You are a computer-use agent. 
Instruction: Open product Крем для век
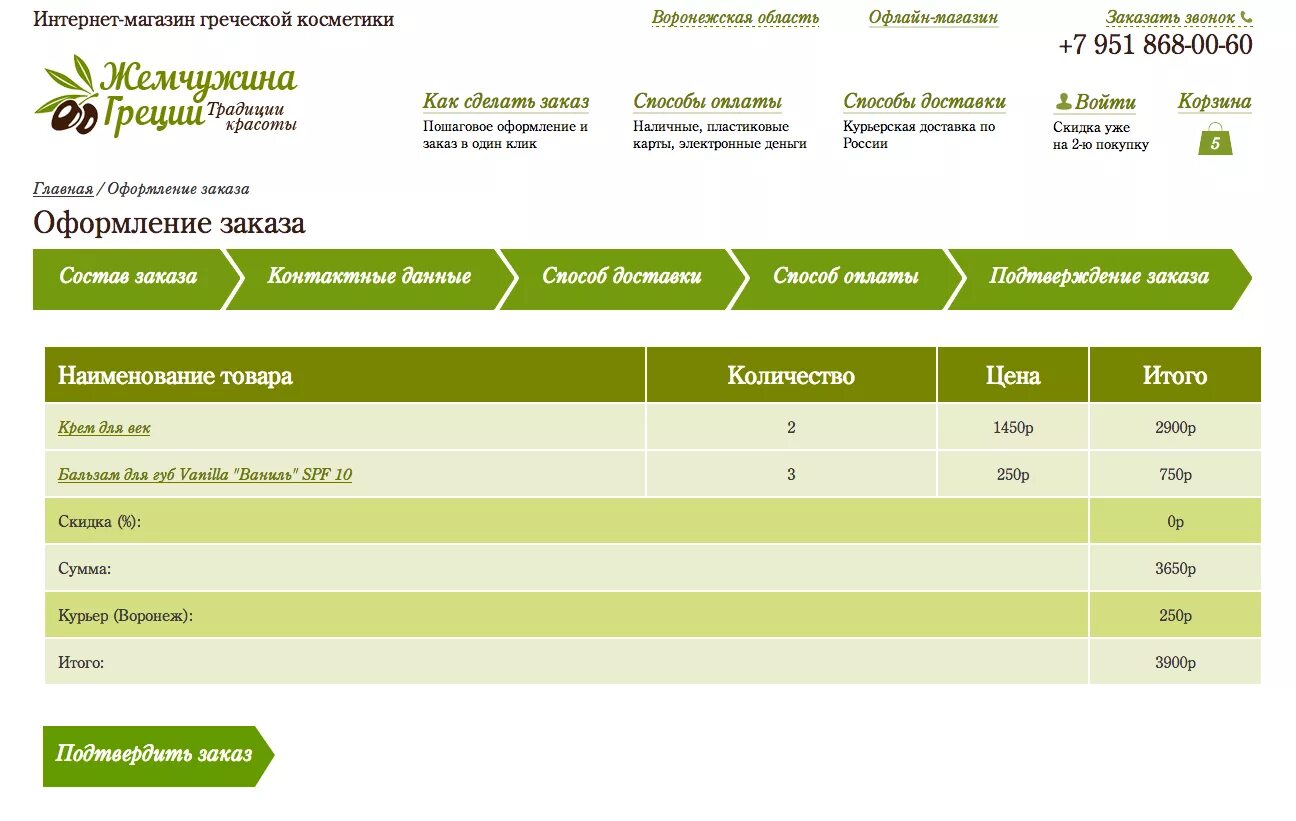point(104,428)
